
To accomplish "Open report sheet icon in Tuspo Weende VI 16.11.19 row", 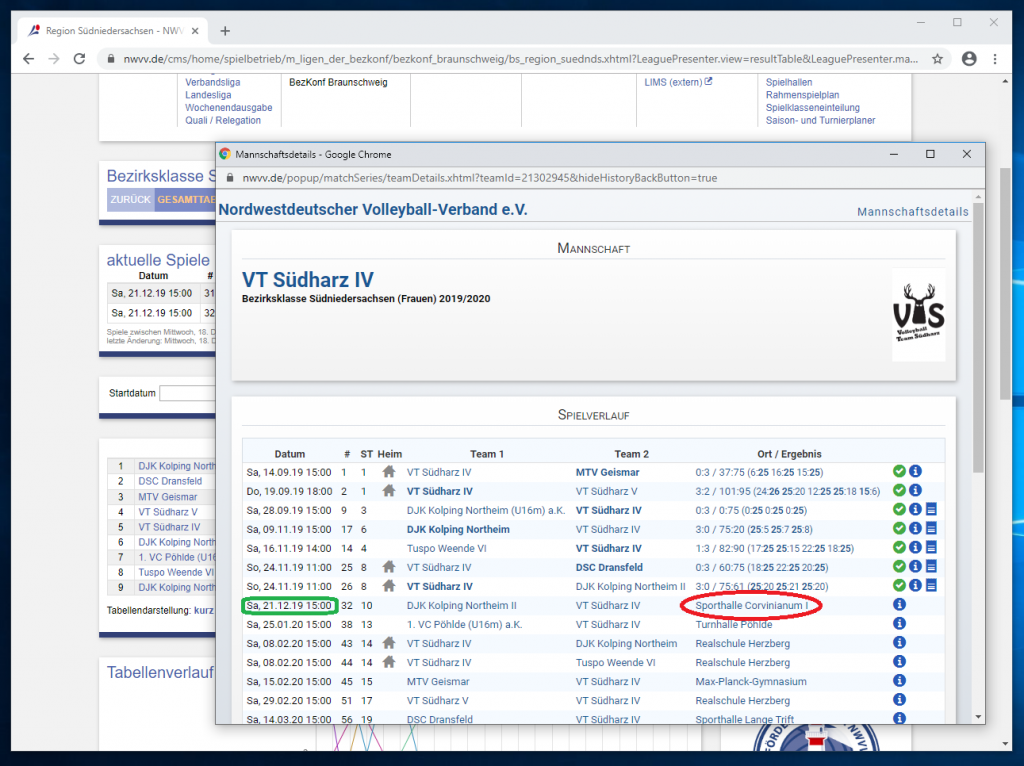I will tap(931, 547).
